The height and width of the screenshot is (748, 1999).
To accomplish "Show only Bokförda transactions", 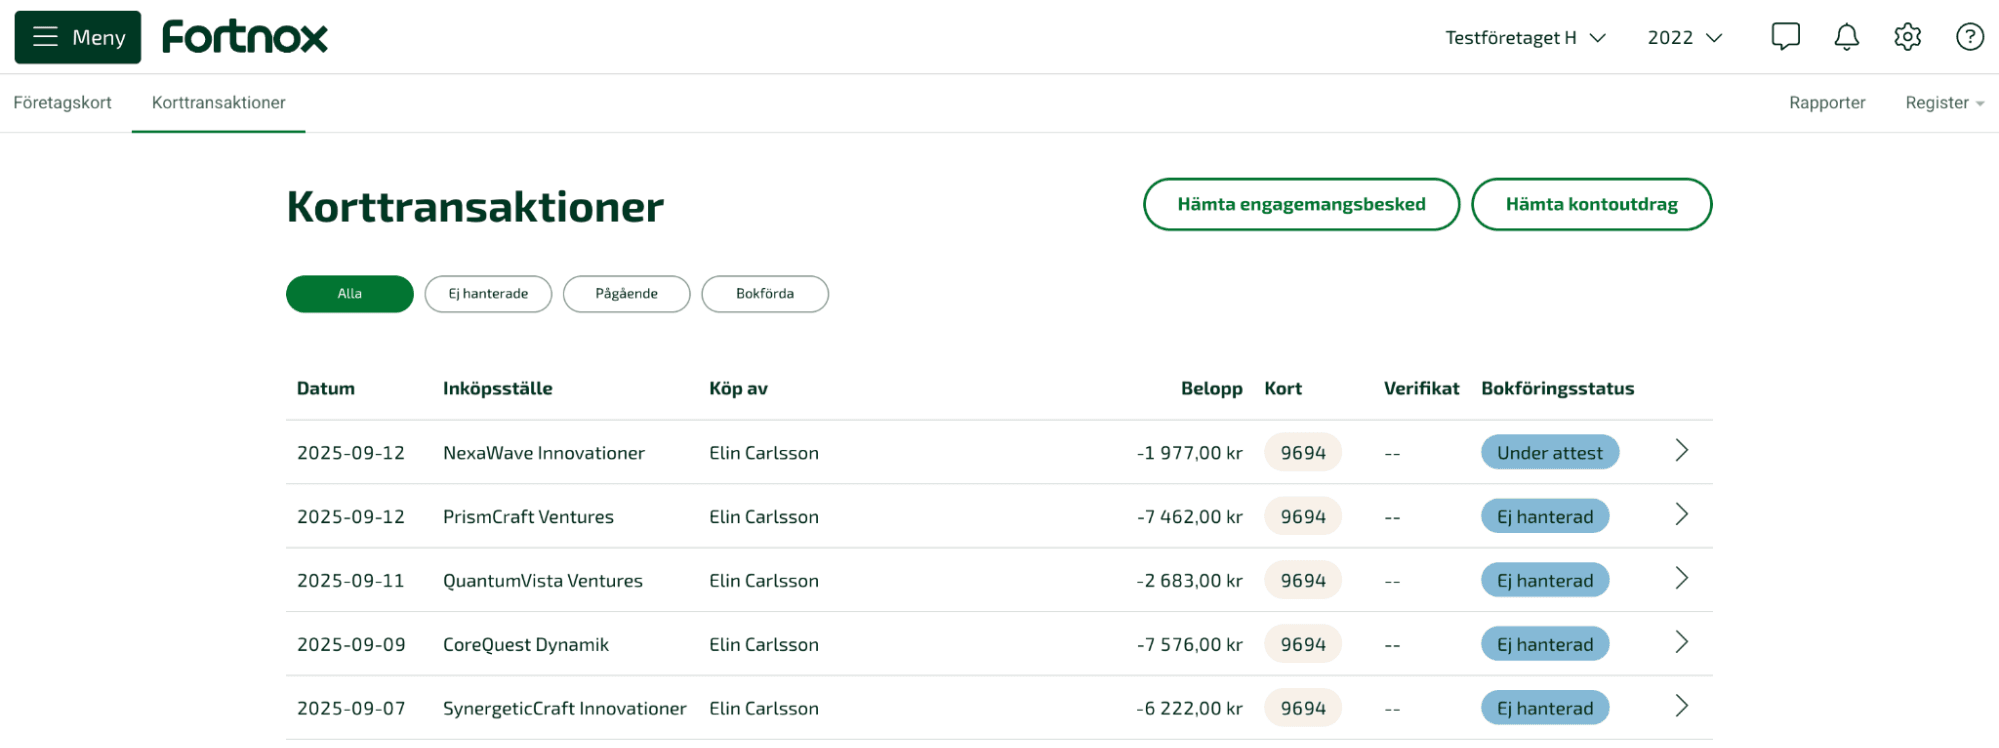I will tap(765, 294).
